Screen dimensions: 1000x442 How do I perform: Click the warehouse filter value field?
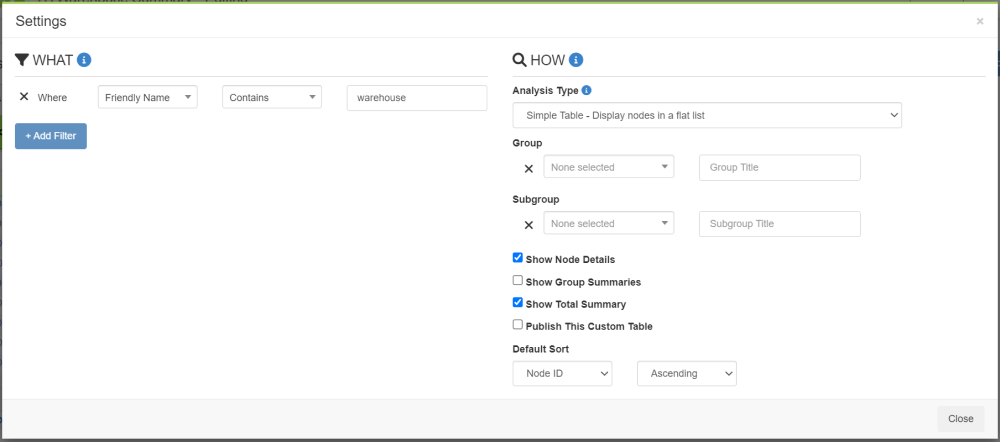pyautogui.click(x=416, y=97)
